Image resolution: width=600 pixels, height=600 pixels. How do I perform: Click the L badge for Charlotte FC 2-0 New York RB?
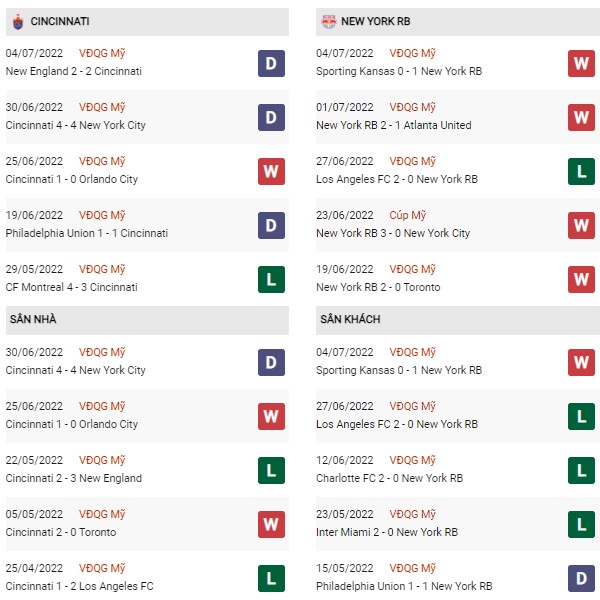[581, 470]
